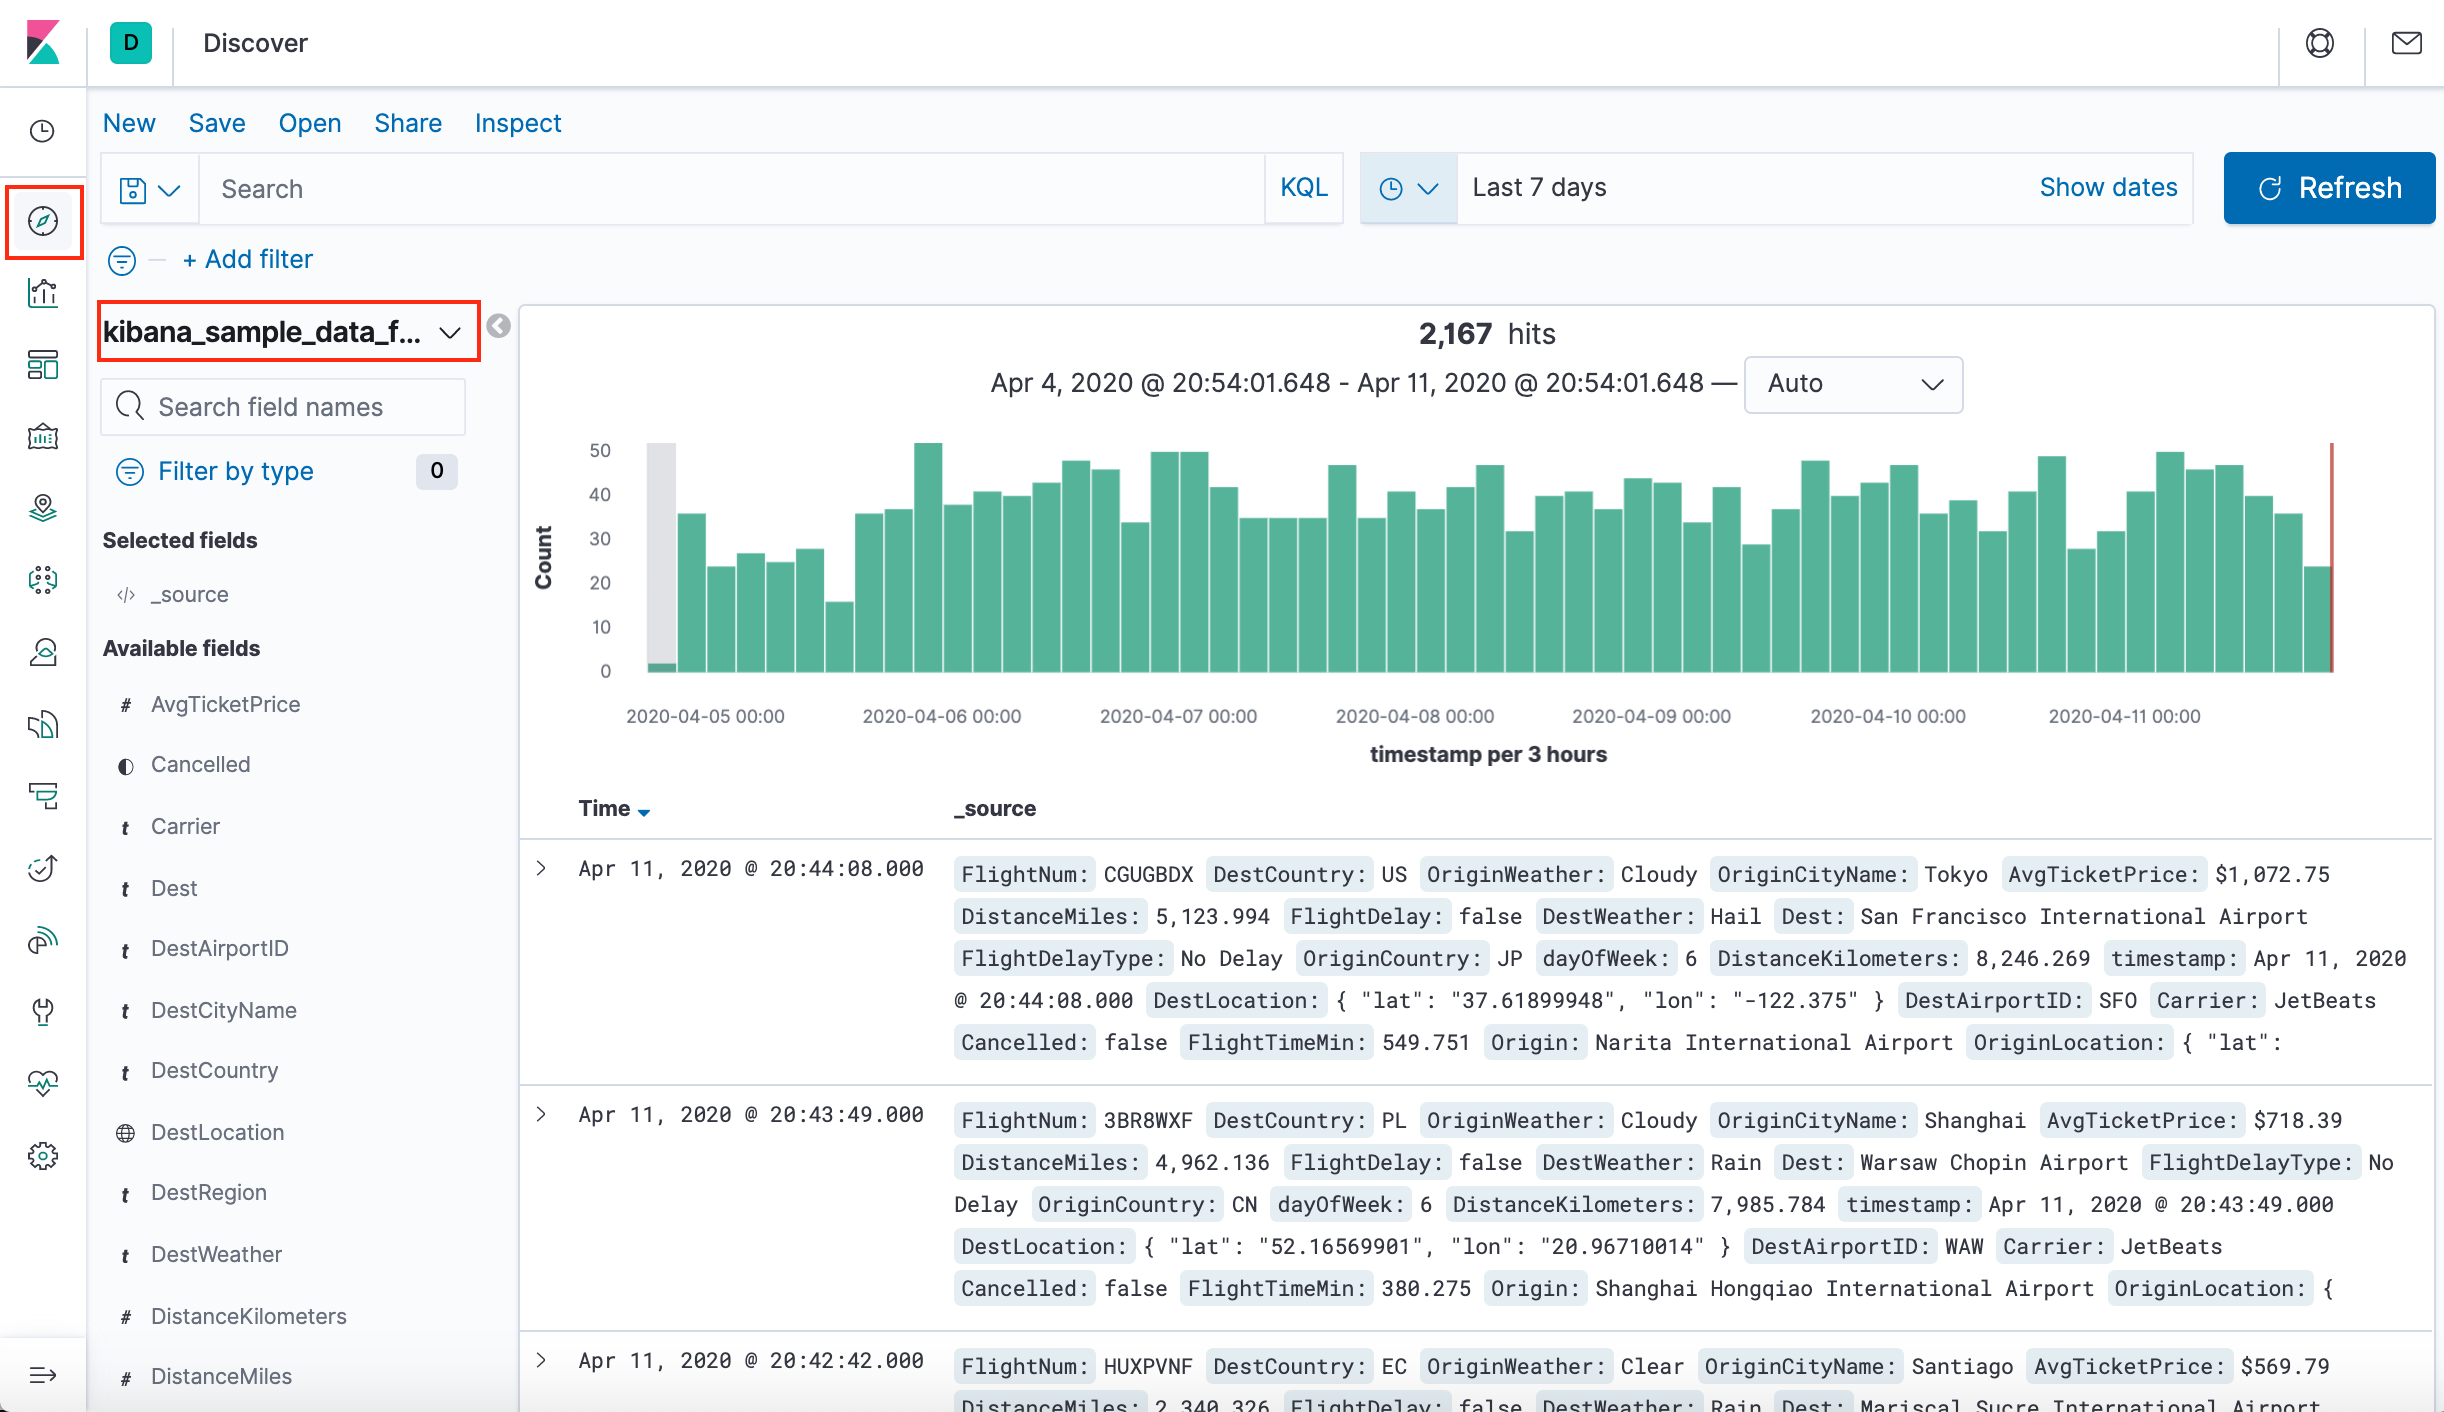The image size is (2444, 1412).
Task: Open Discover compass icon in sidebar
Action: pos(43,221)
